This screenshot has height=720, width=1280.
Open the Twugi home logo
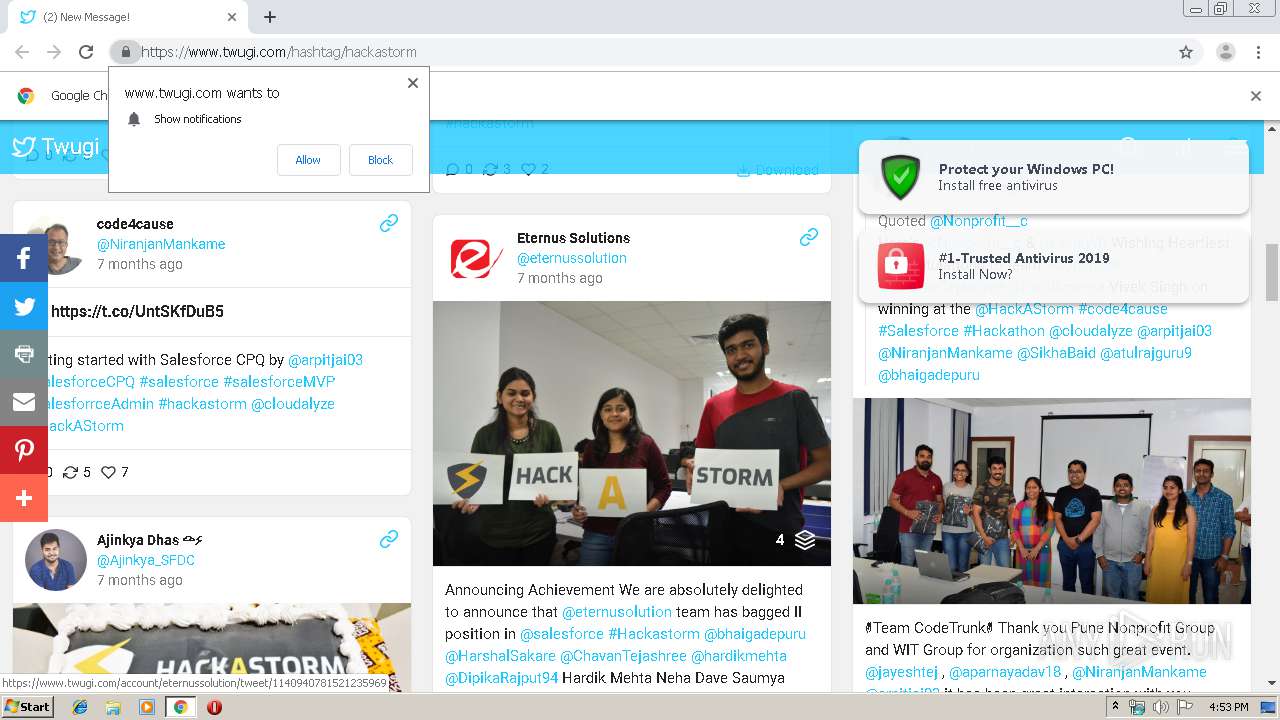56,147
